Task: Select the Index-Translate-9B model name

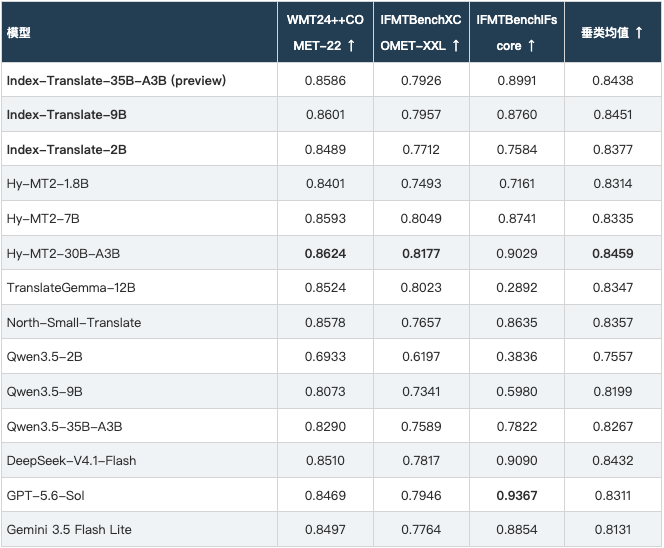Action: pyautogui.click(x=66, y=115)
